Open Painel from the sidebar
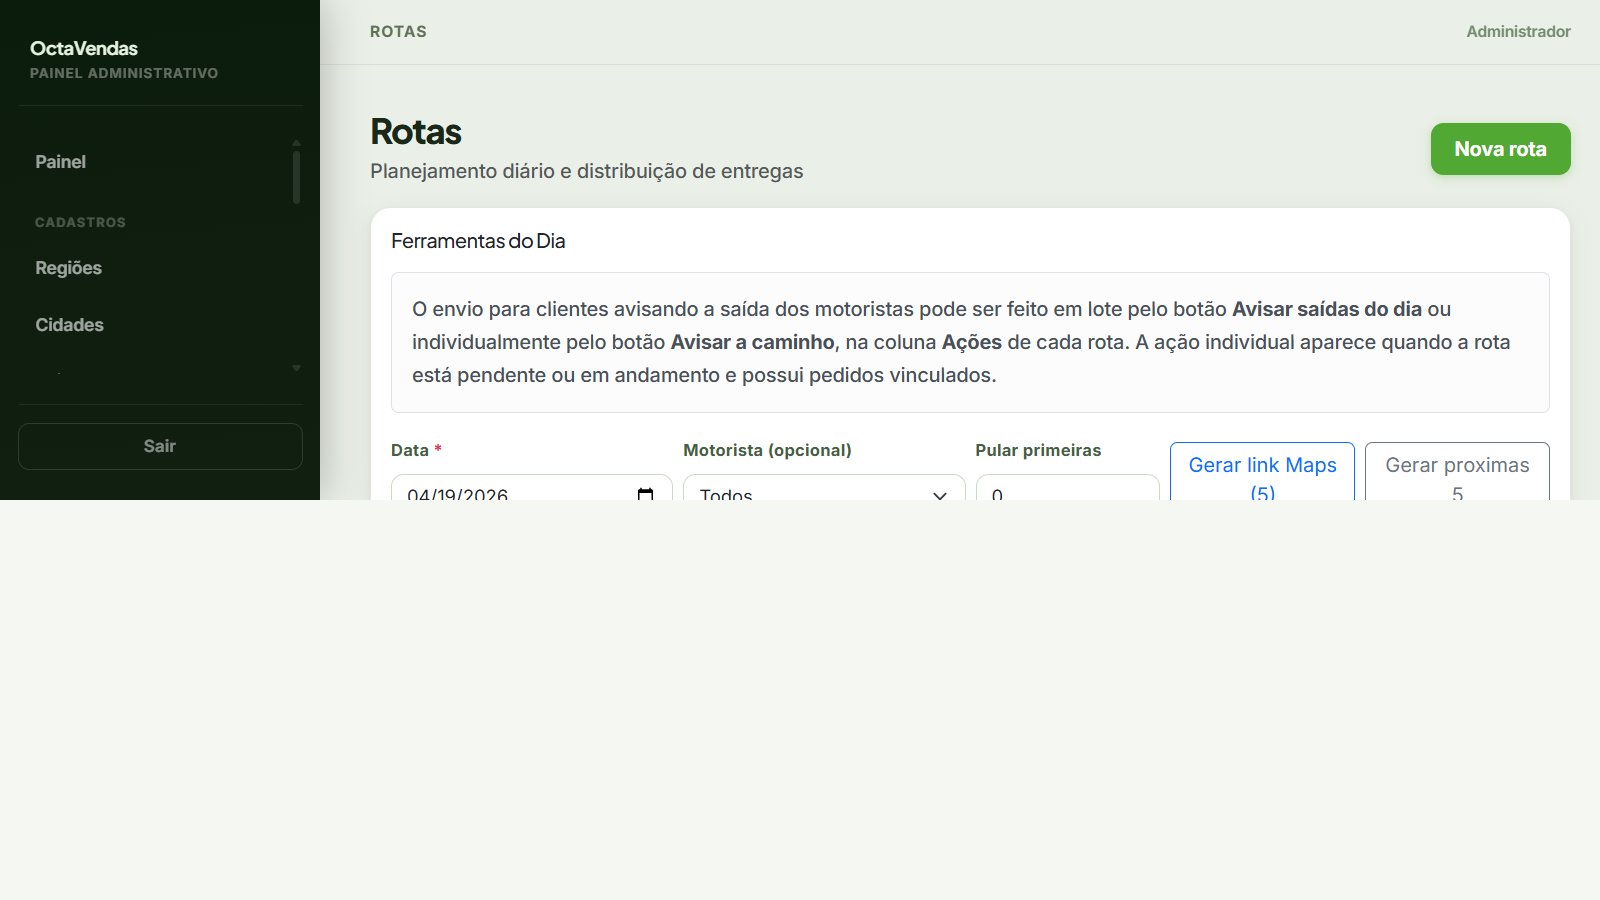 click(x=60, y=161)
